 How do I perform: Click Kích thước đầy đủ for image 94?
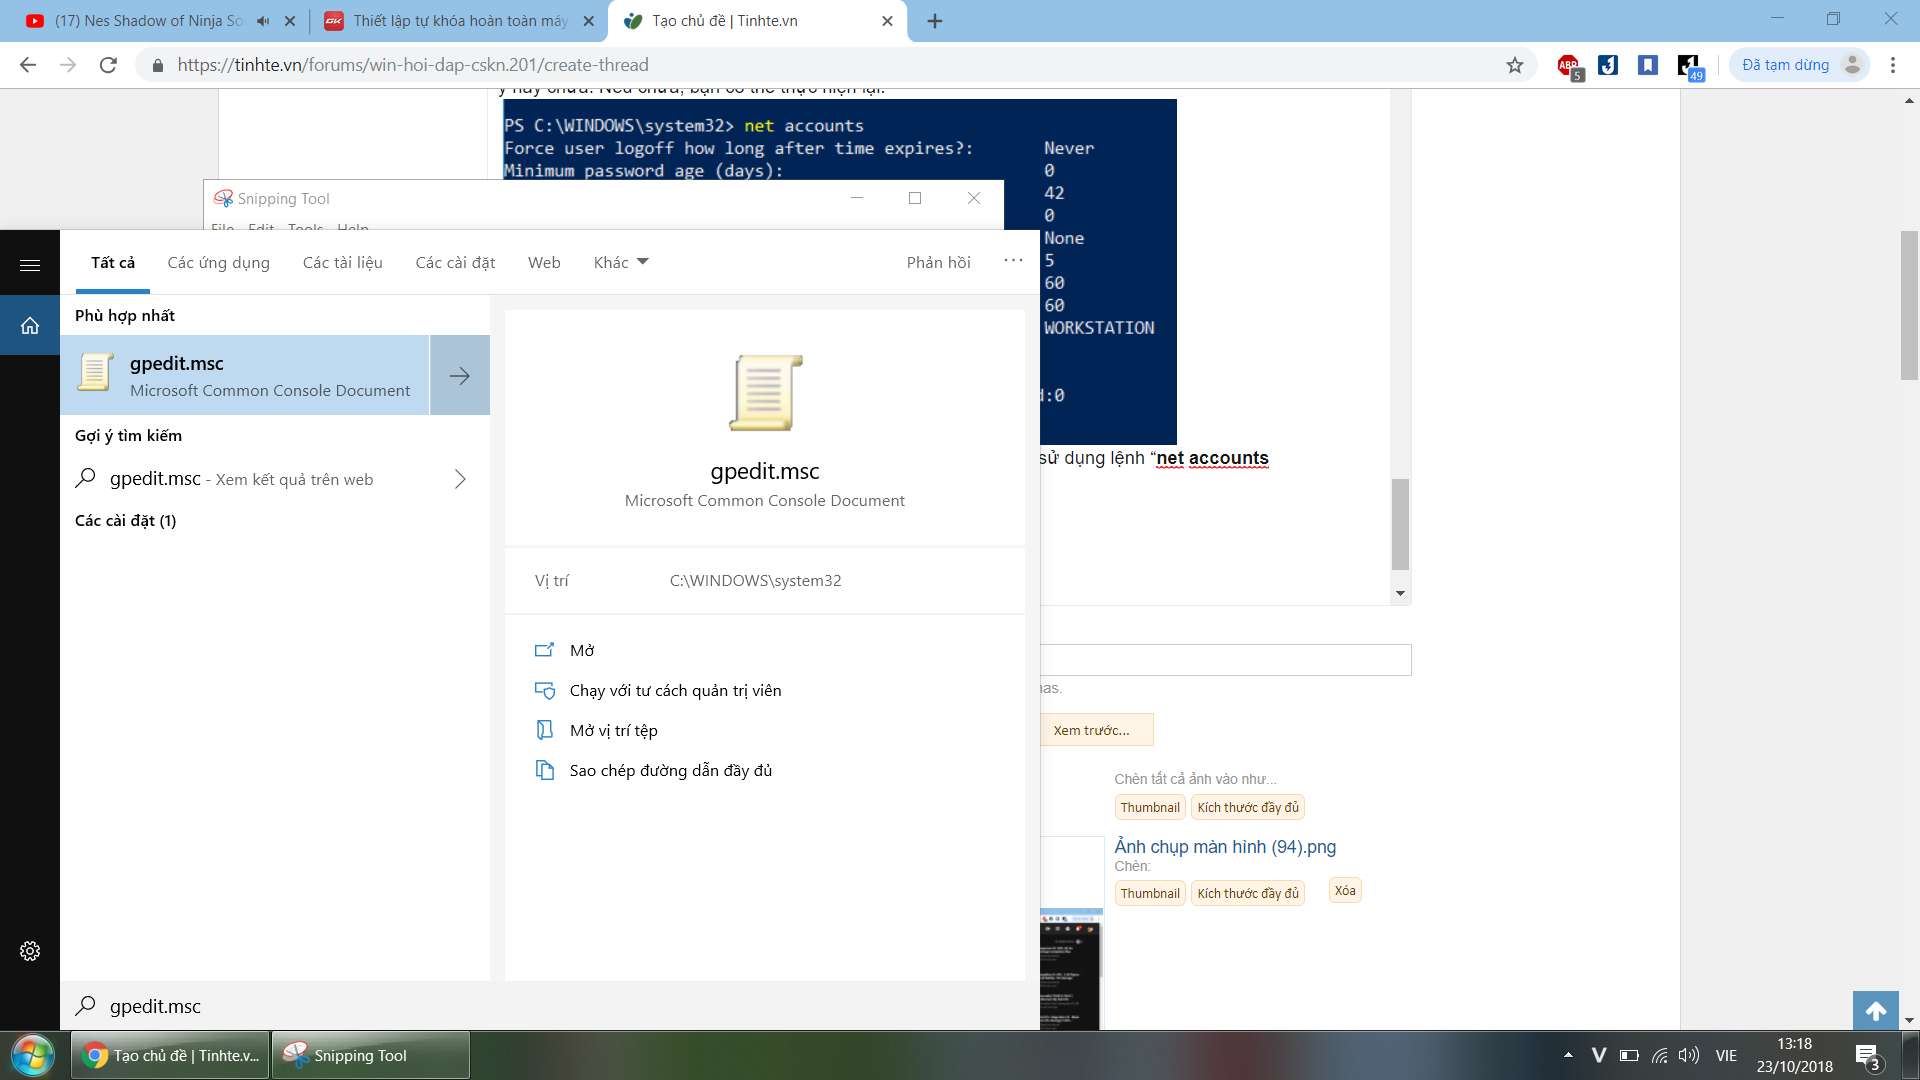point(1248,893)
